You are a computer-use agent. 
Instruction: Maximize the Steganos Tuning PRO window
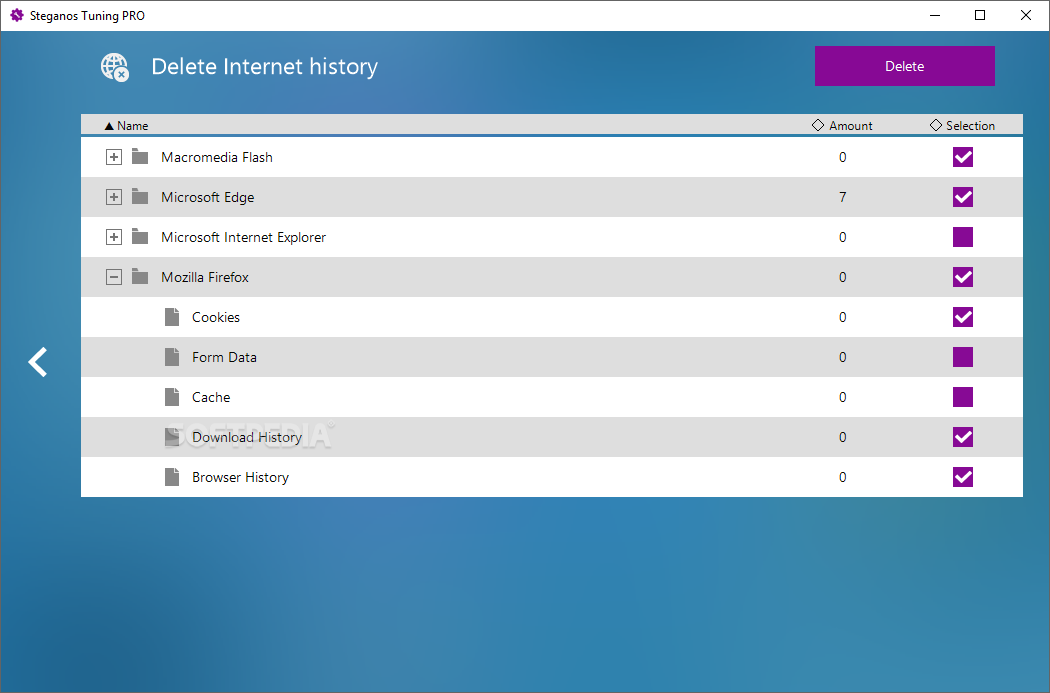tap(980, 15)
